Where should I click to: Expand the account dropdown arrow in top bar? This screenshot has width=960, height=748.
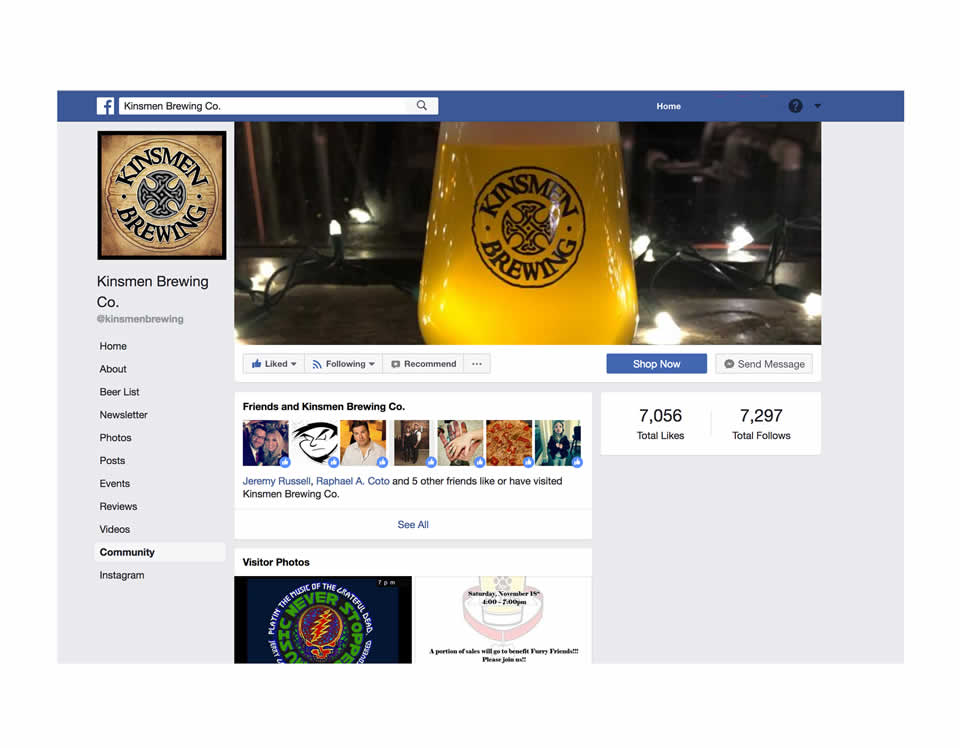817,106
